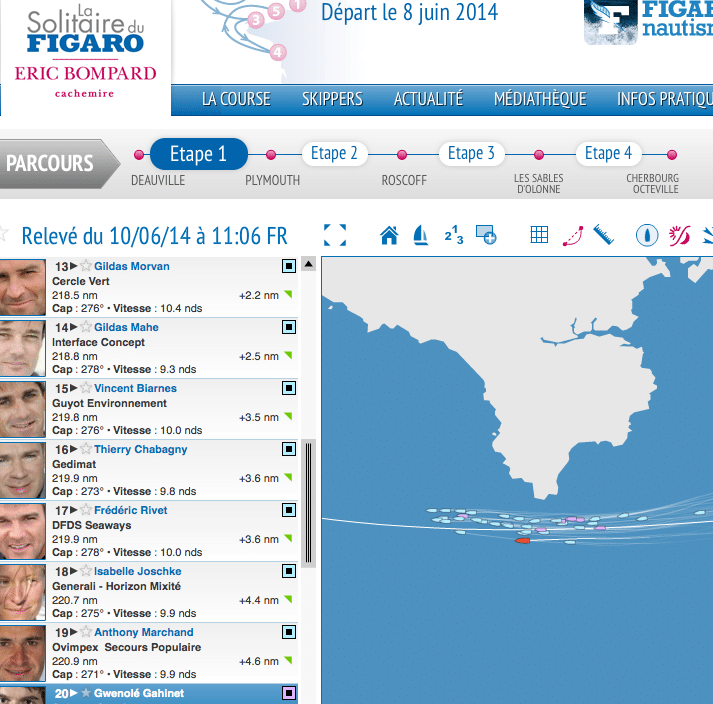This screenshot has height=704, width=713.
Task: Star Vincent Biarnes as favorite
Action: coord(85,387)
